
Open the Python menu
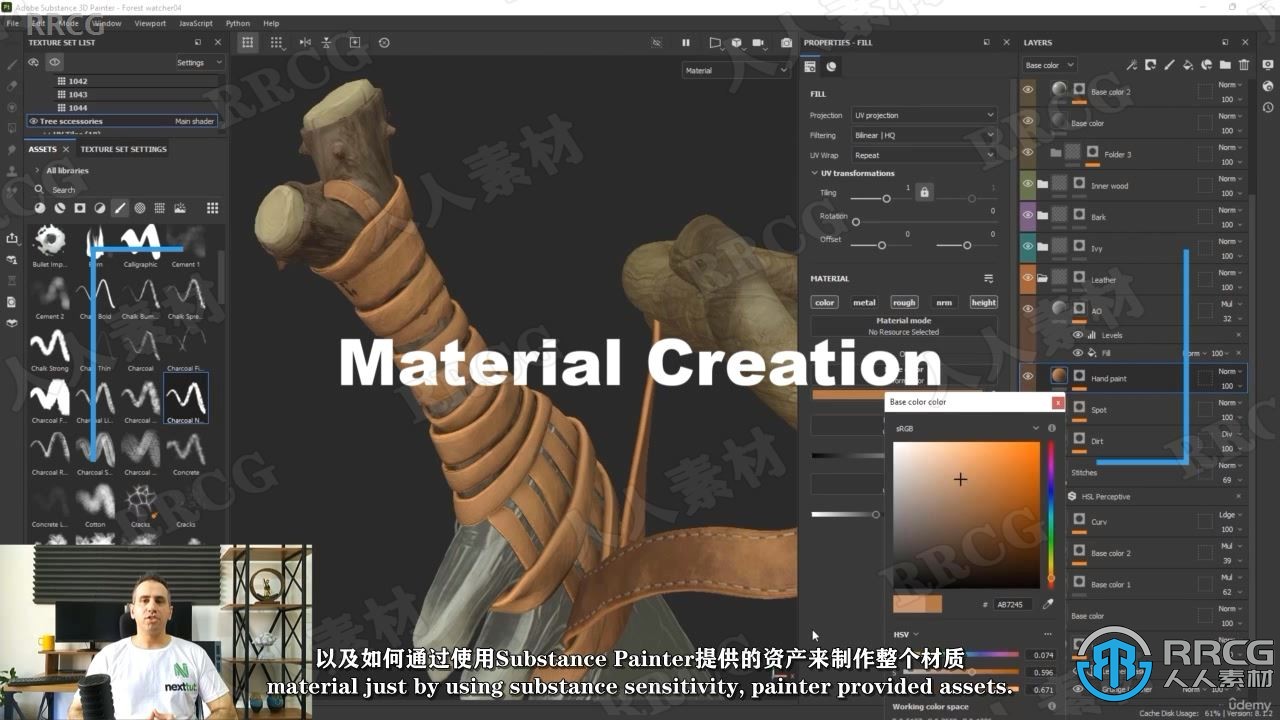point(238,23)
